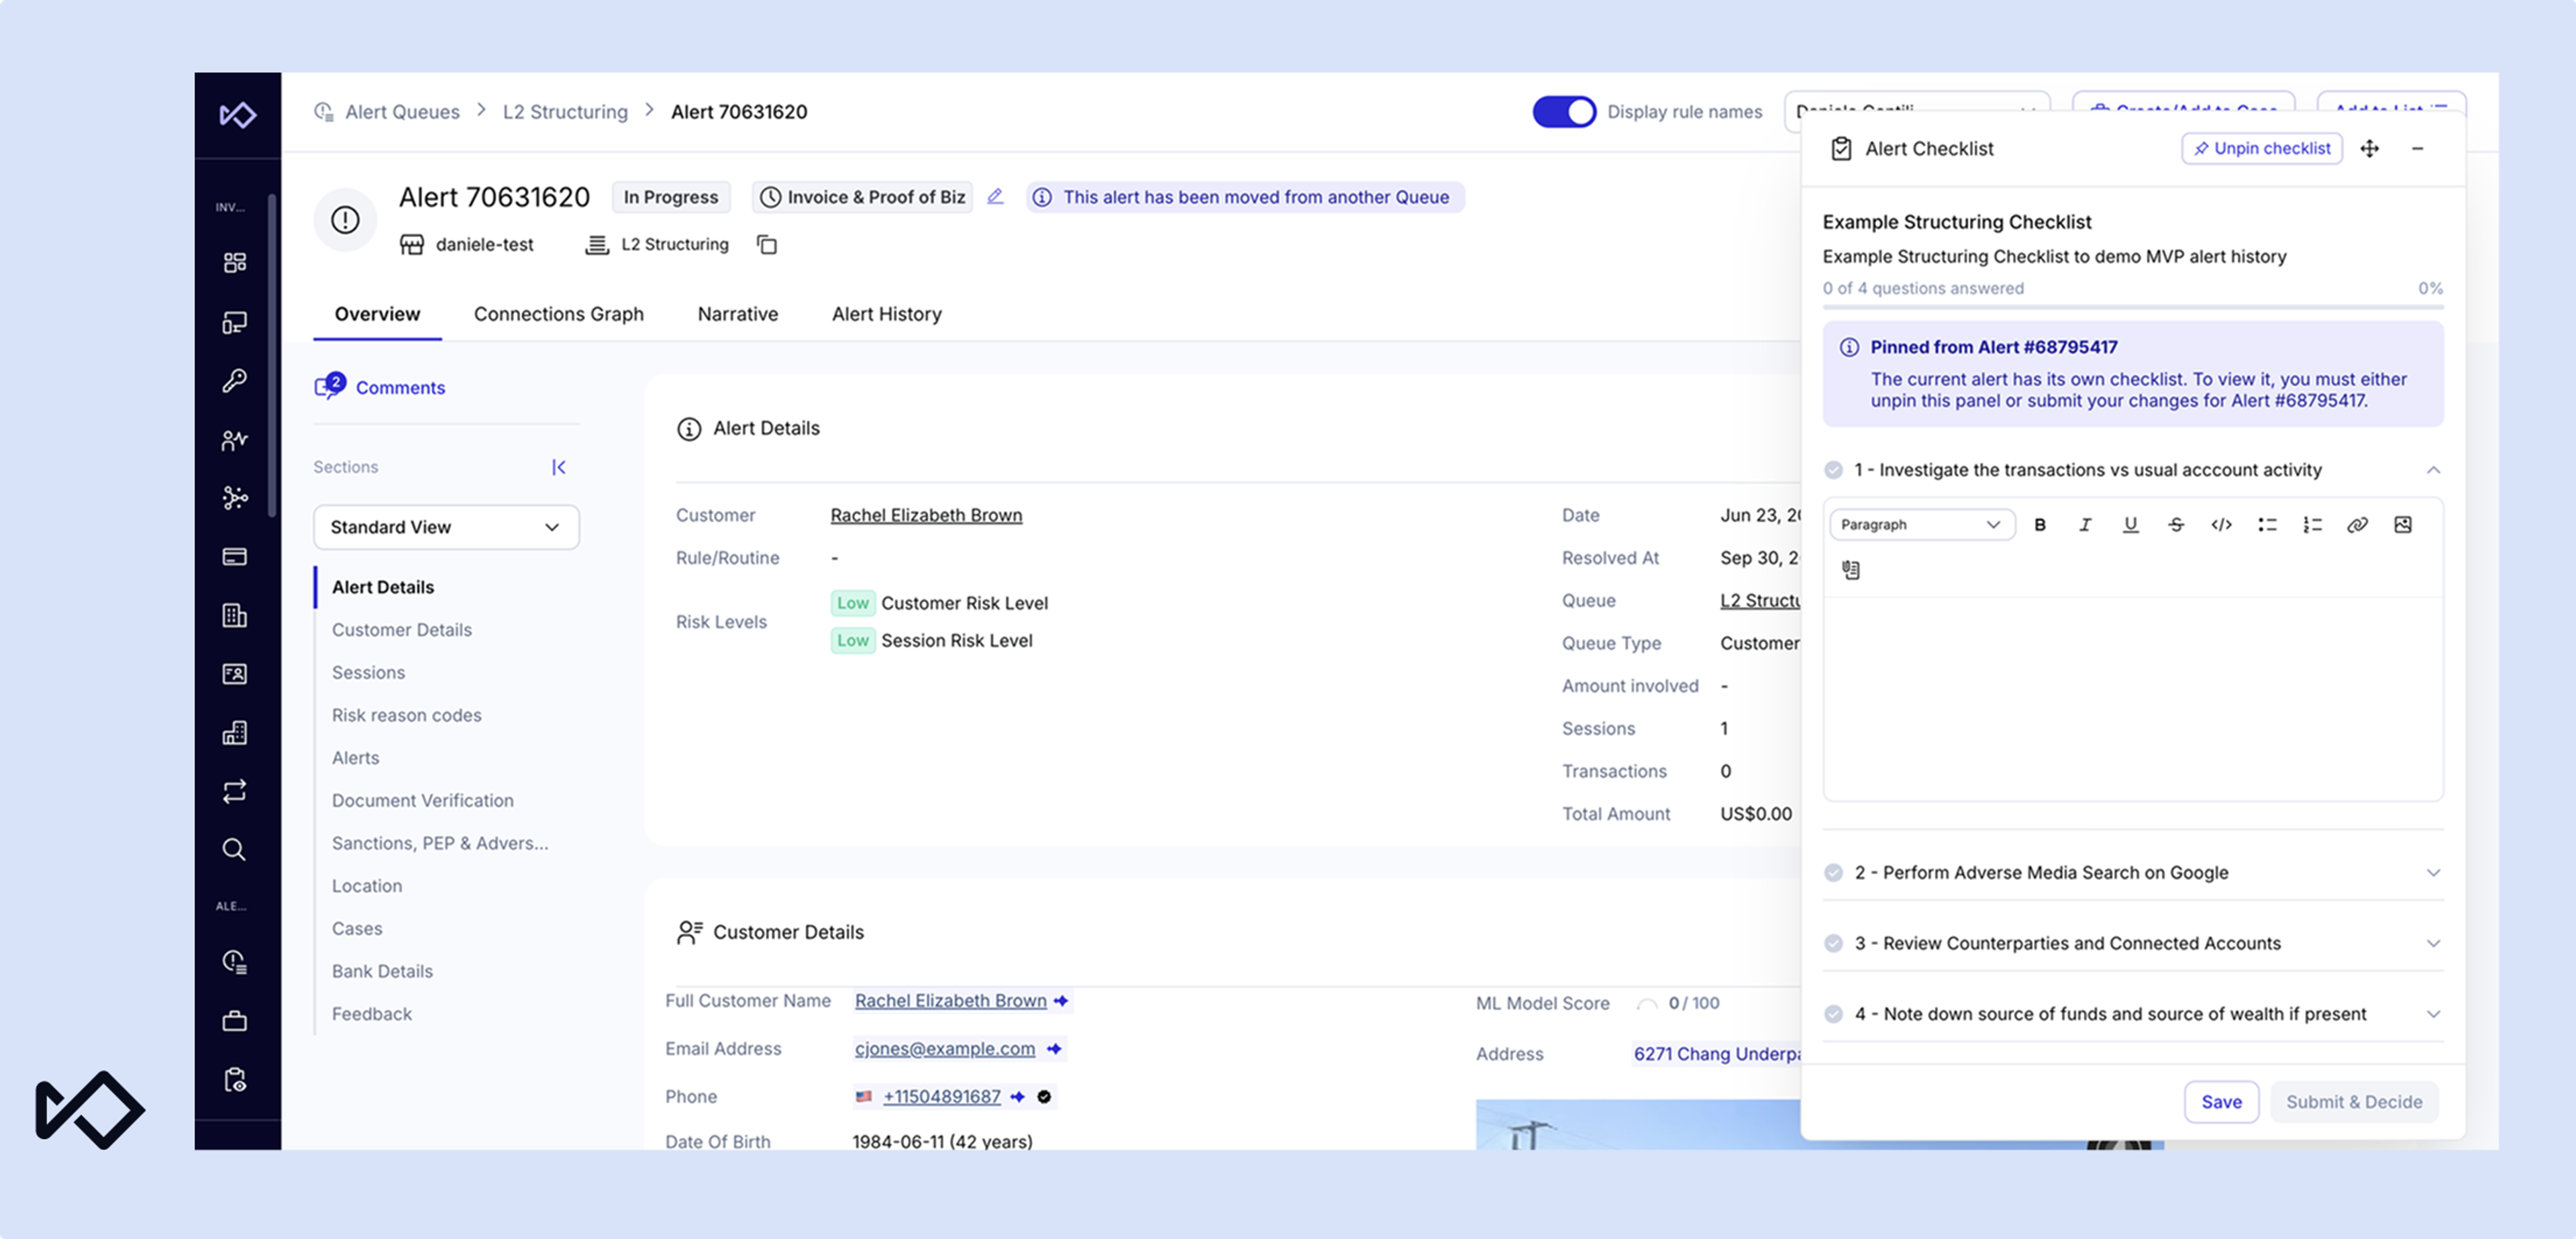
Task: Apply bold formatting in checklist editor
Action: point(2040,524)
